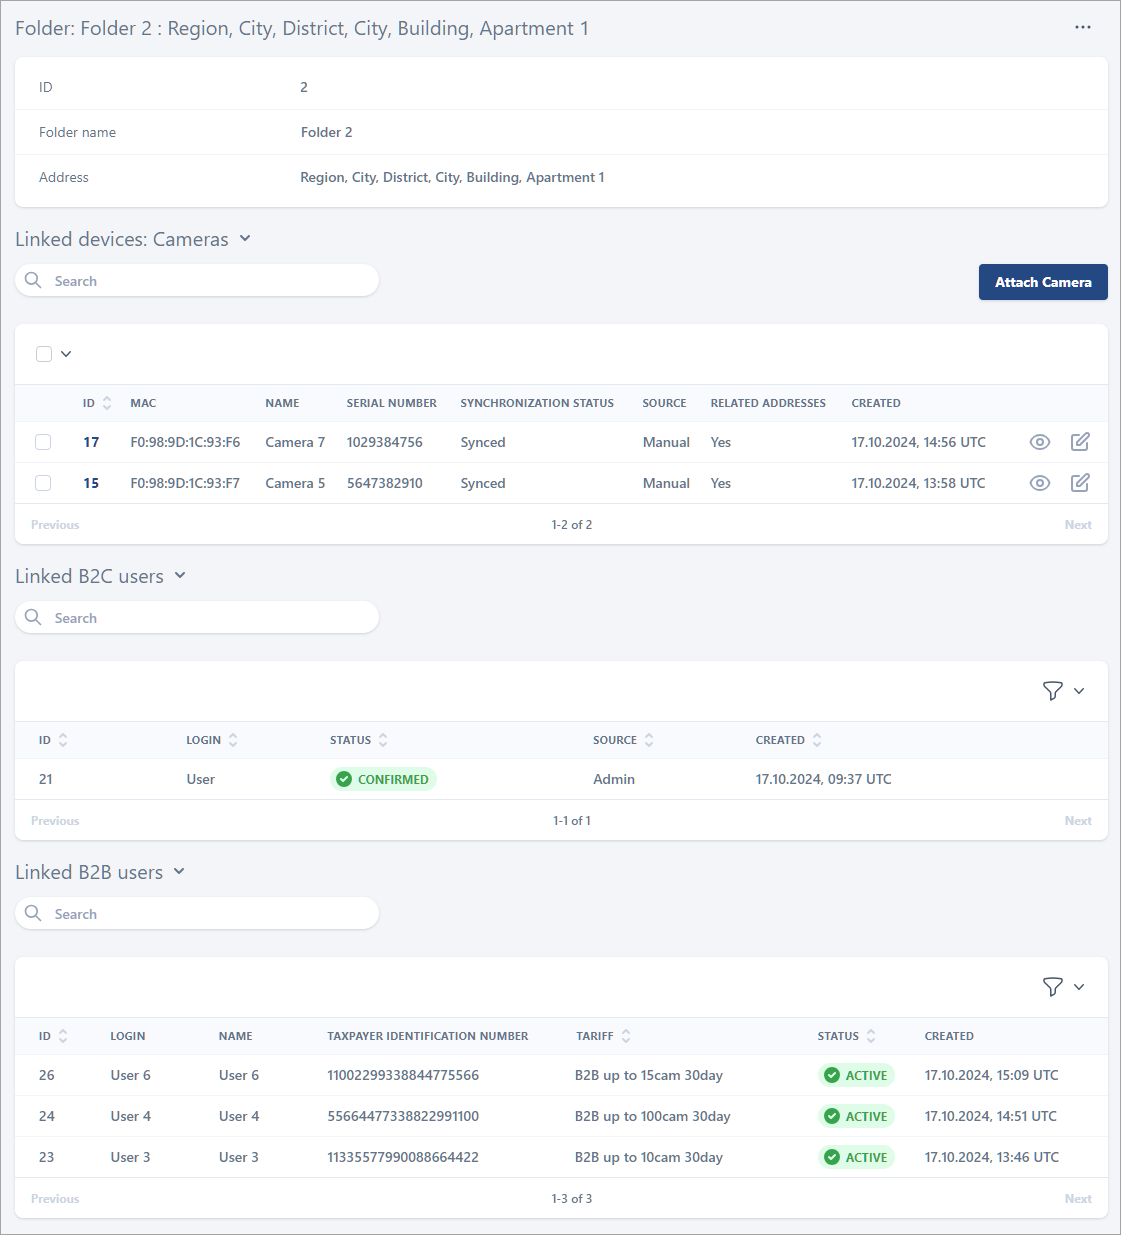Click the Attach Camera button

[1043, 282]
